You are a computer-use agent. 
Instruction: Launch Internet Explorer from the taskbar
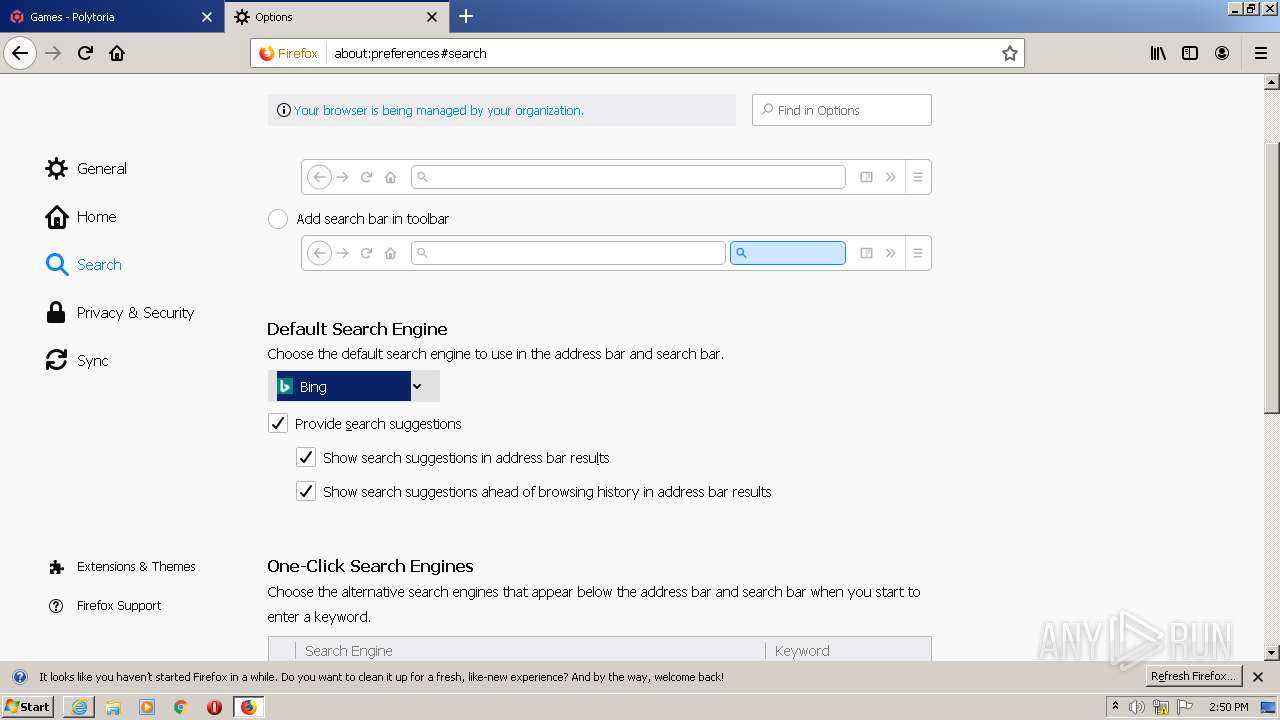(79, 707)
